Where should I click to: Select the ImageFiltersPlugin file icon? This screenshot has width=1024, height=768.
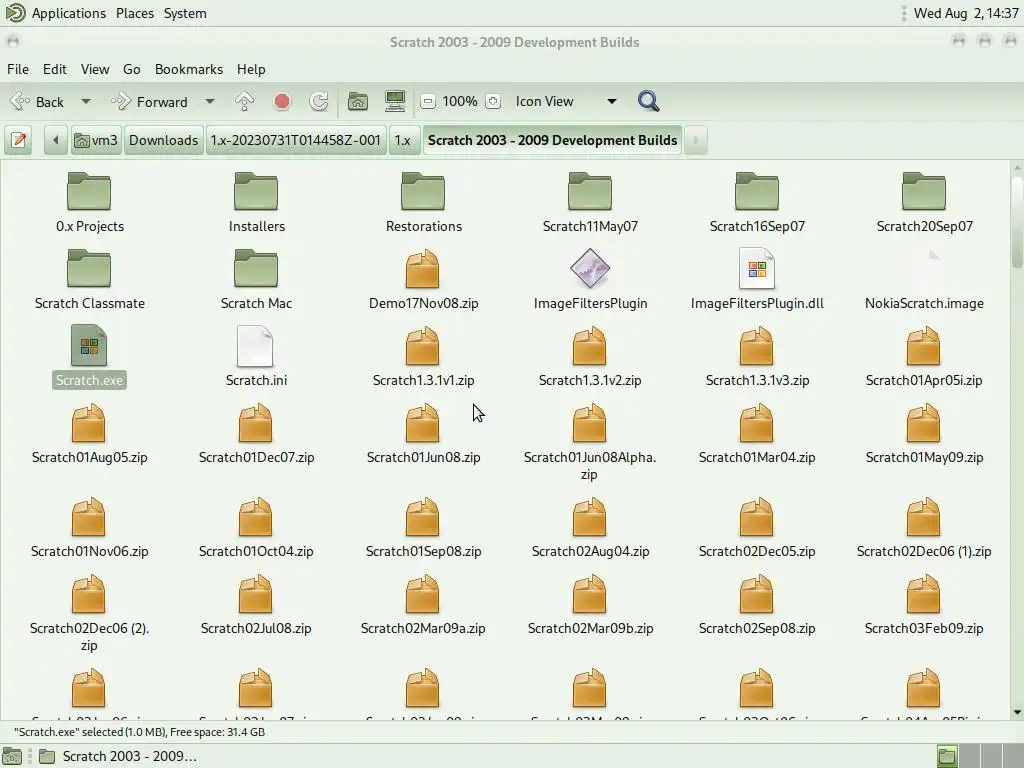(x=590, y=268)
